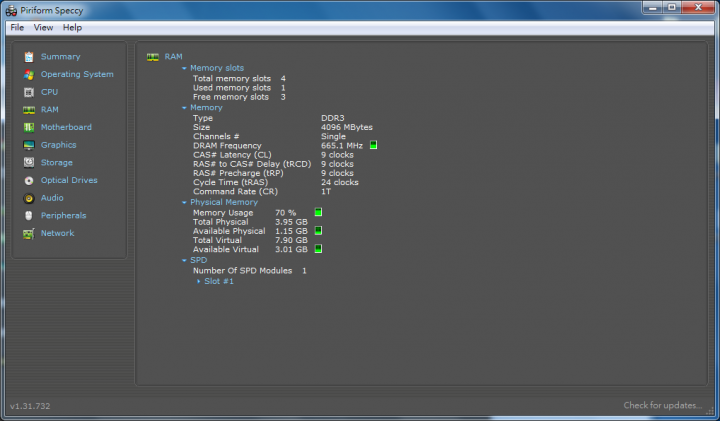Open the Motherboard page
Image resolution: width=720 pixels, height=421 pixels.
point(66,127)
